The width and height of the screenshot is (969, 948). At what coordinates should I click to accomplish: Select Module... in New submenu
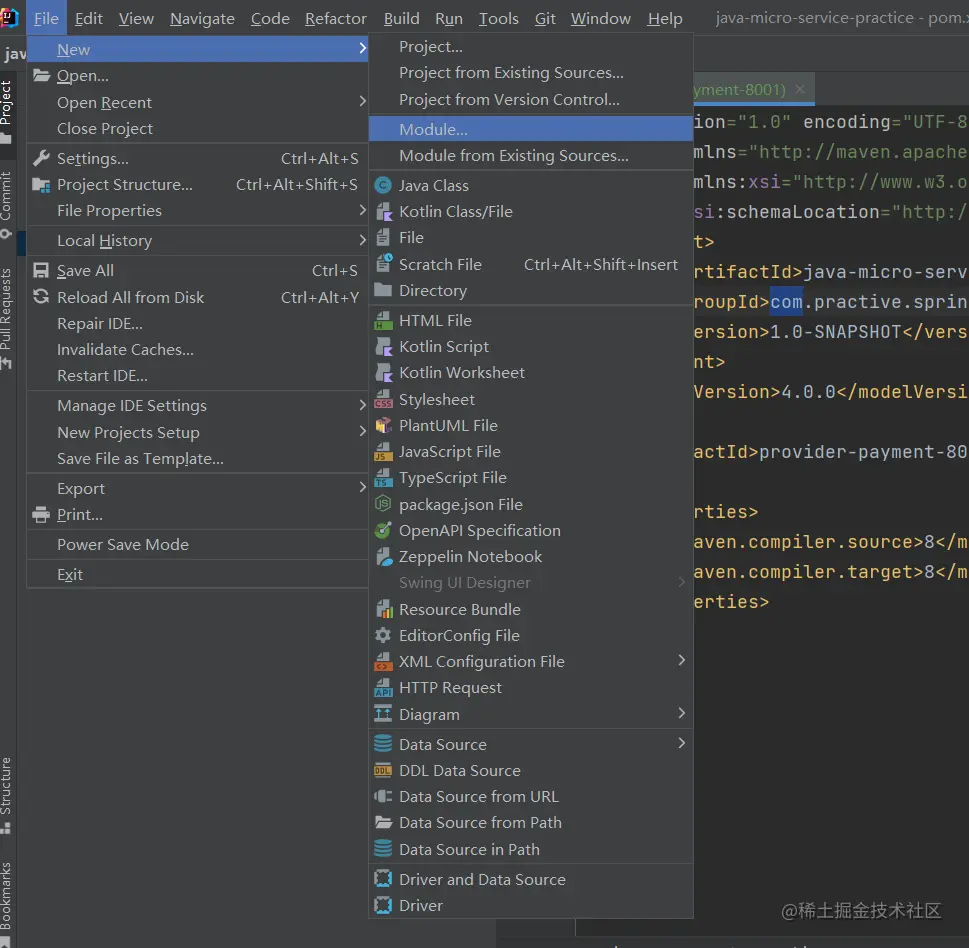(531, 129)
